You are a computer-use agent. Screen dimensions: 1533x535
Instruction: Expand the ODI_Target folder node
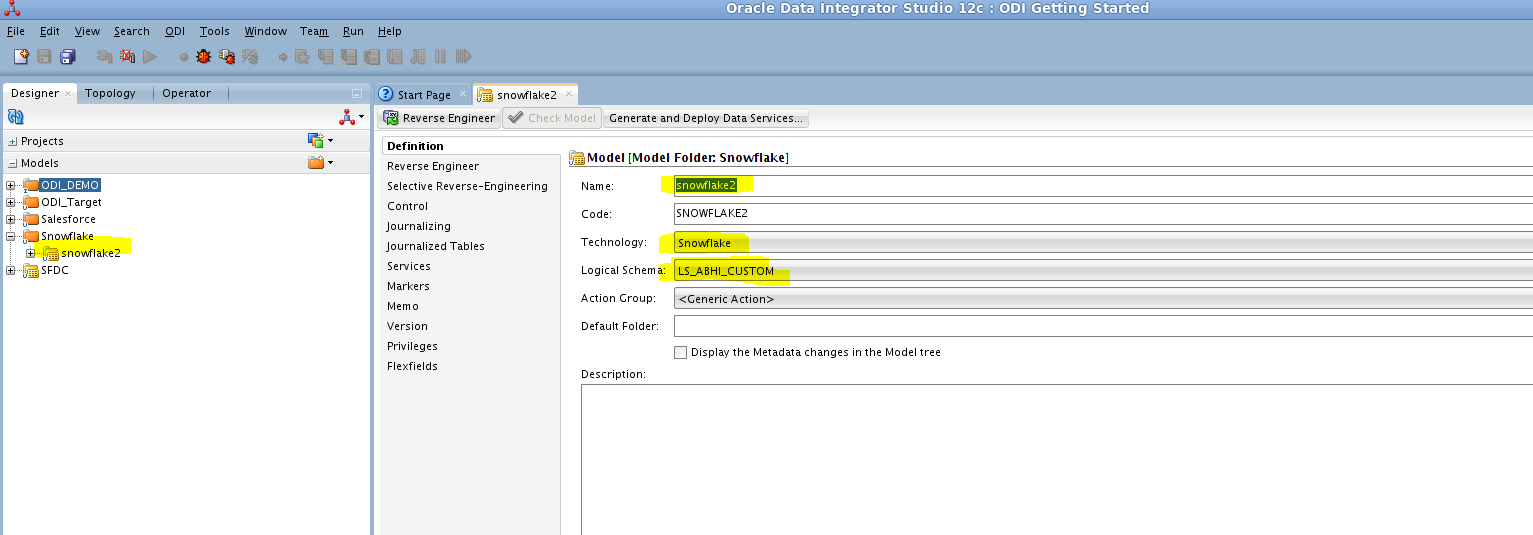11,202
